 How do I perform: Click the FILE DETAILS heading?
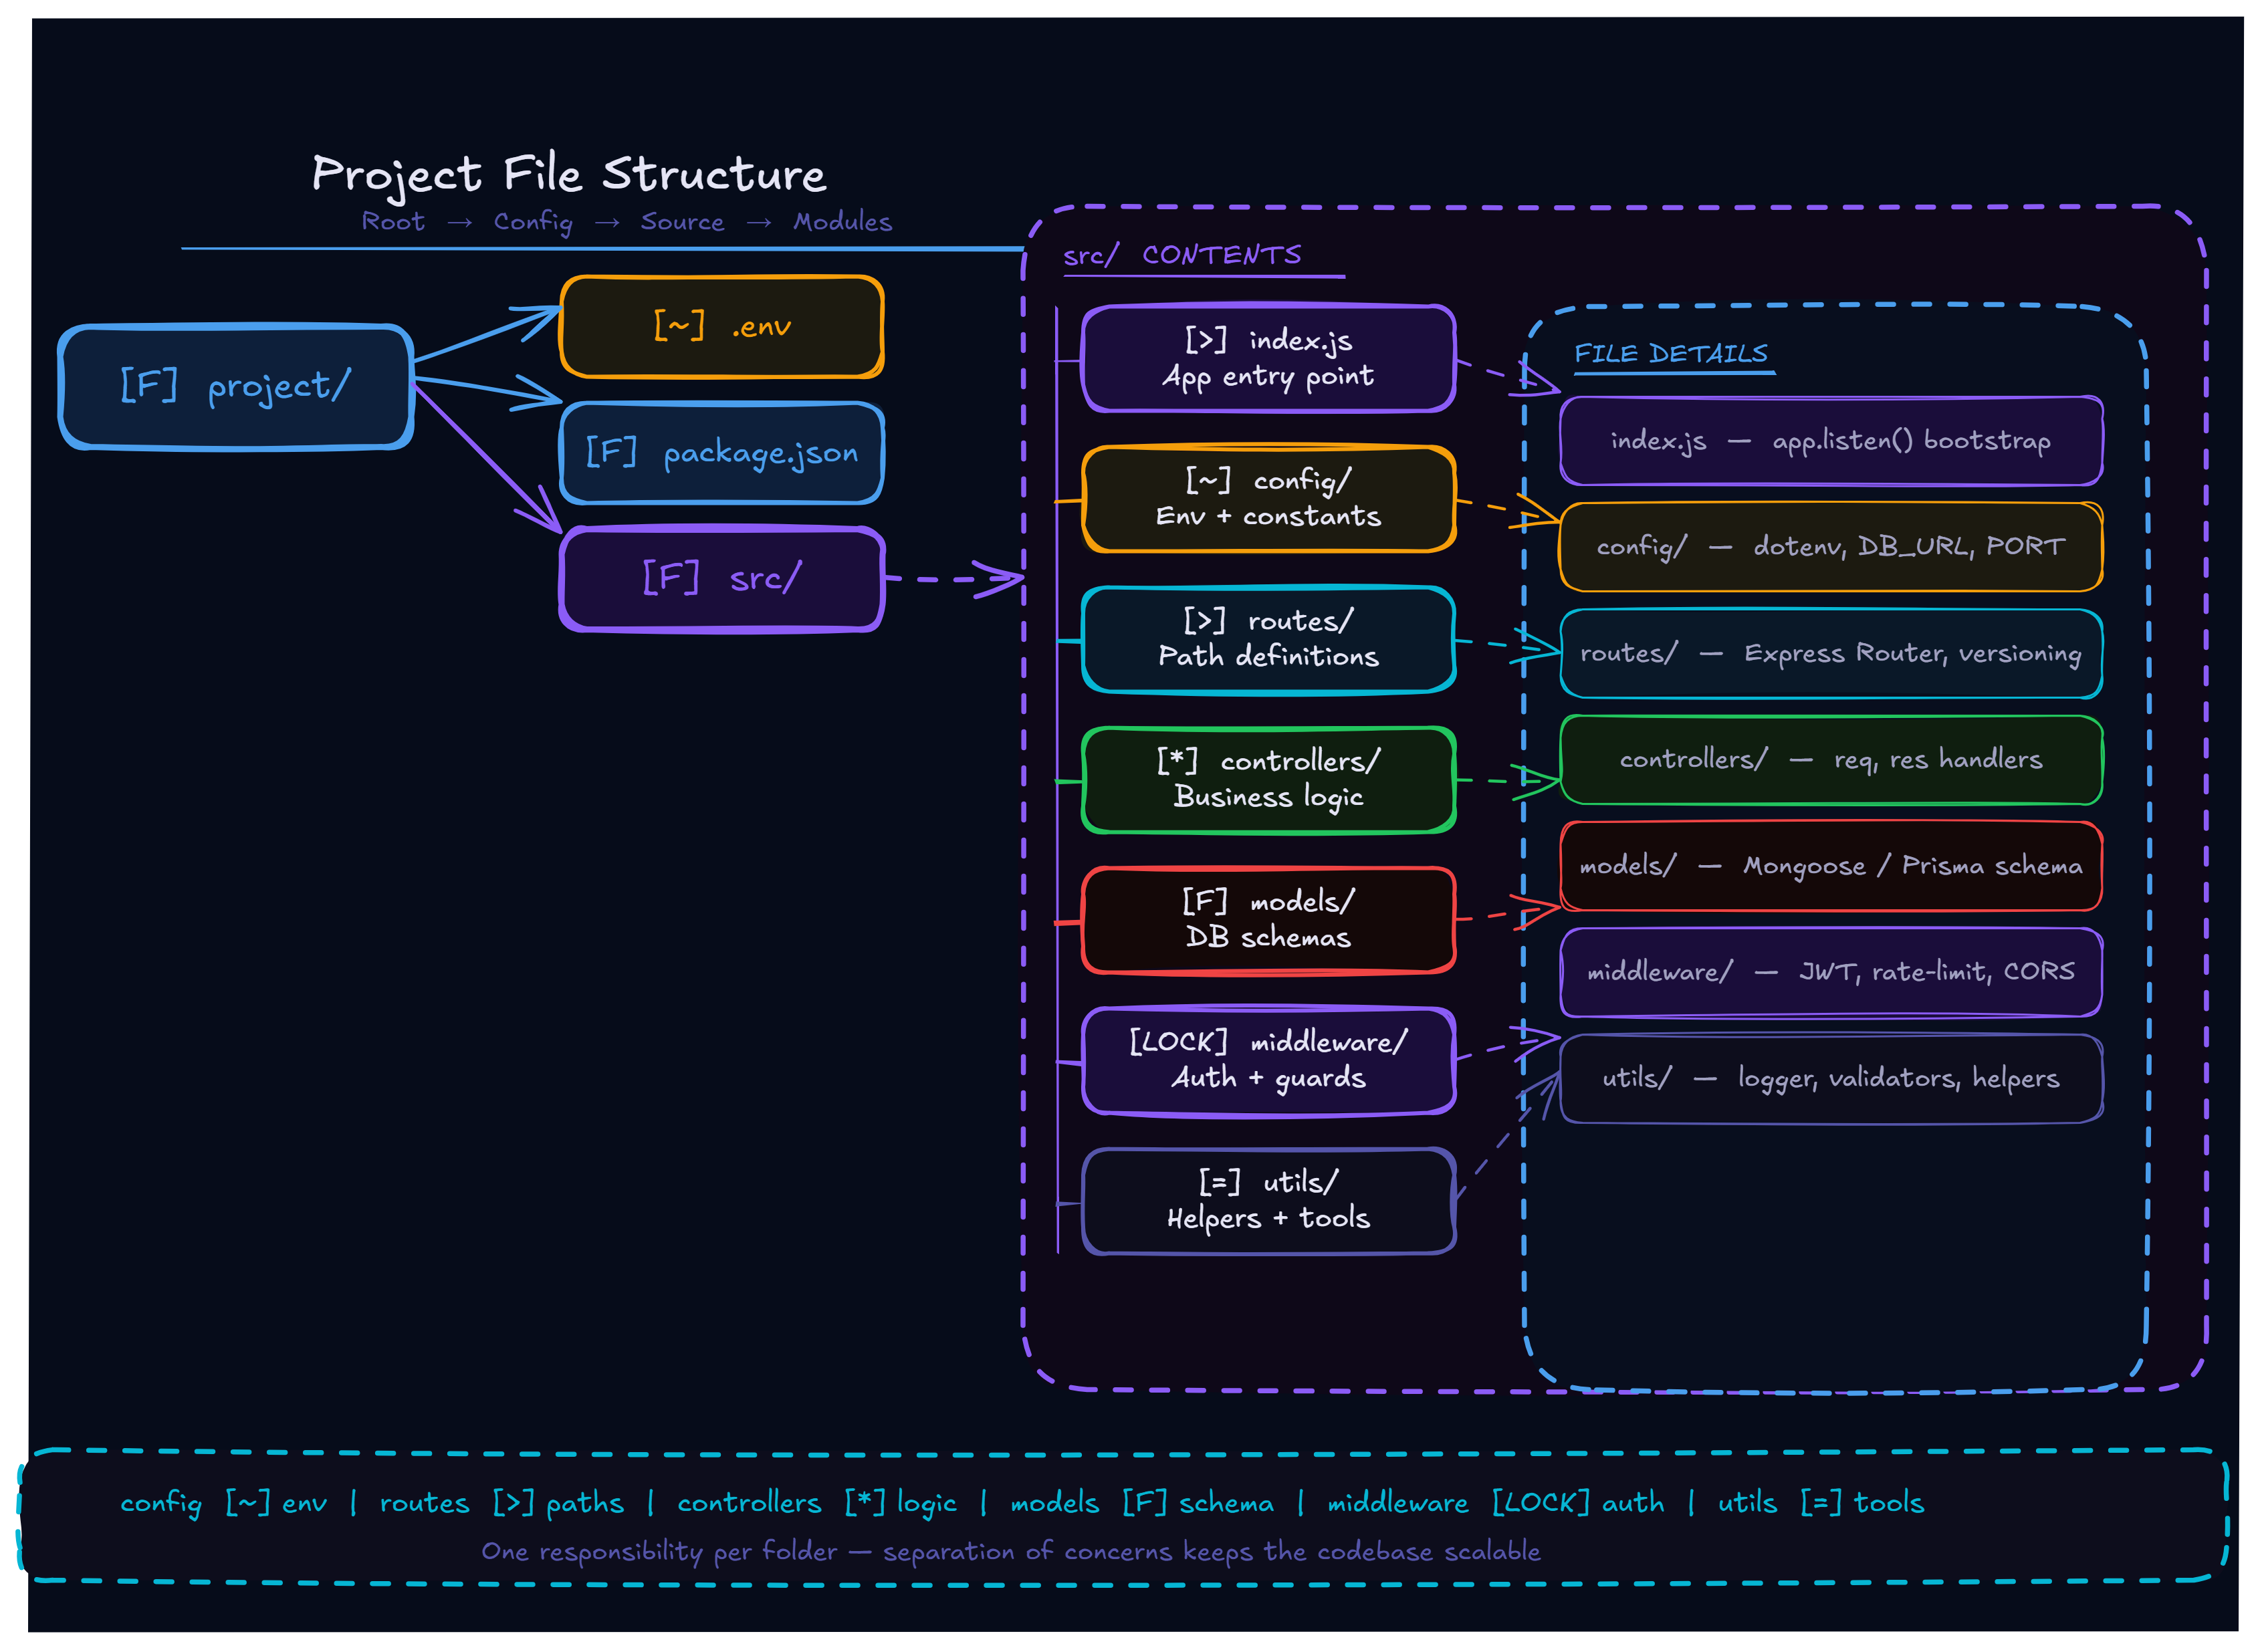(x=1671, y=354)
